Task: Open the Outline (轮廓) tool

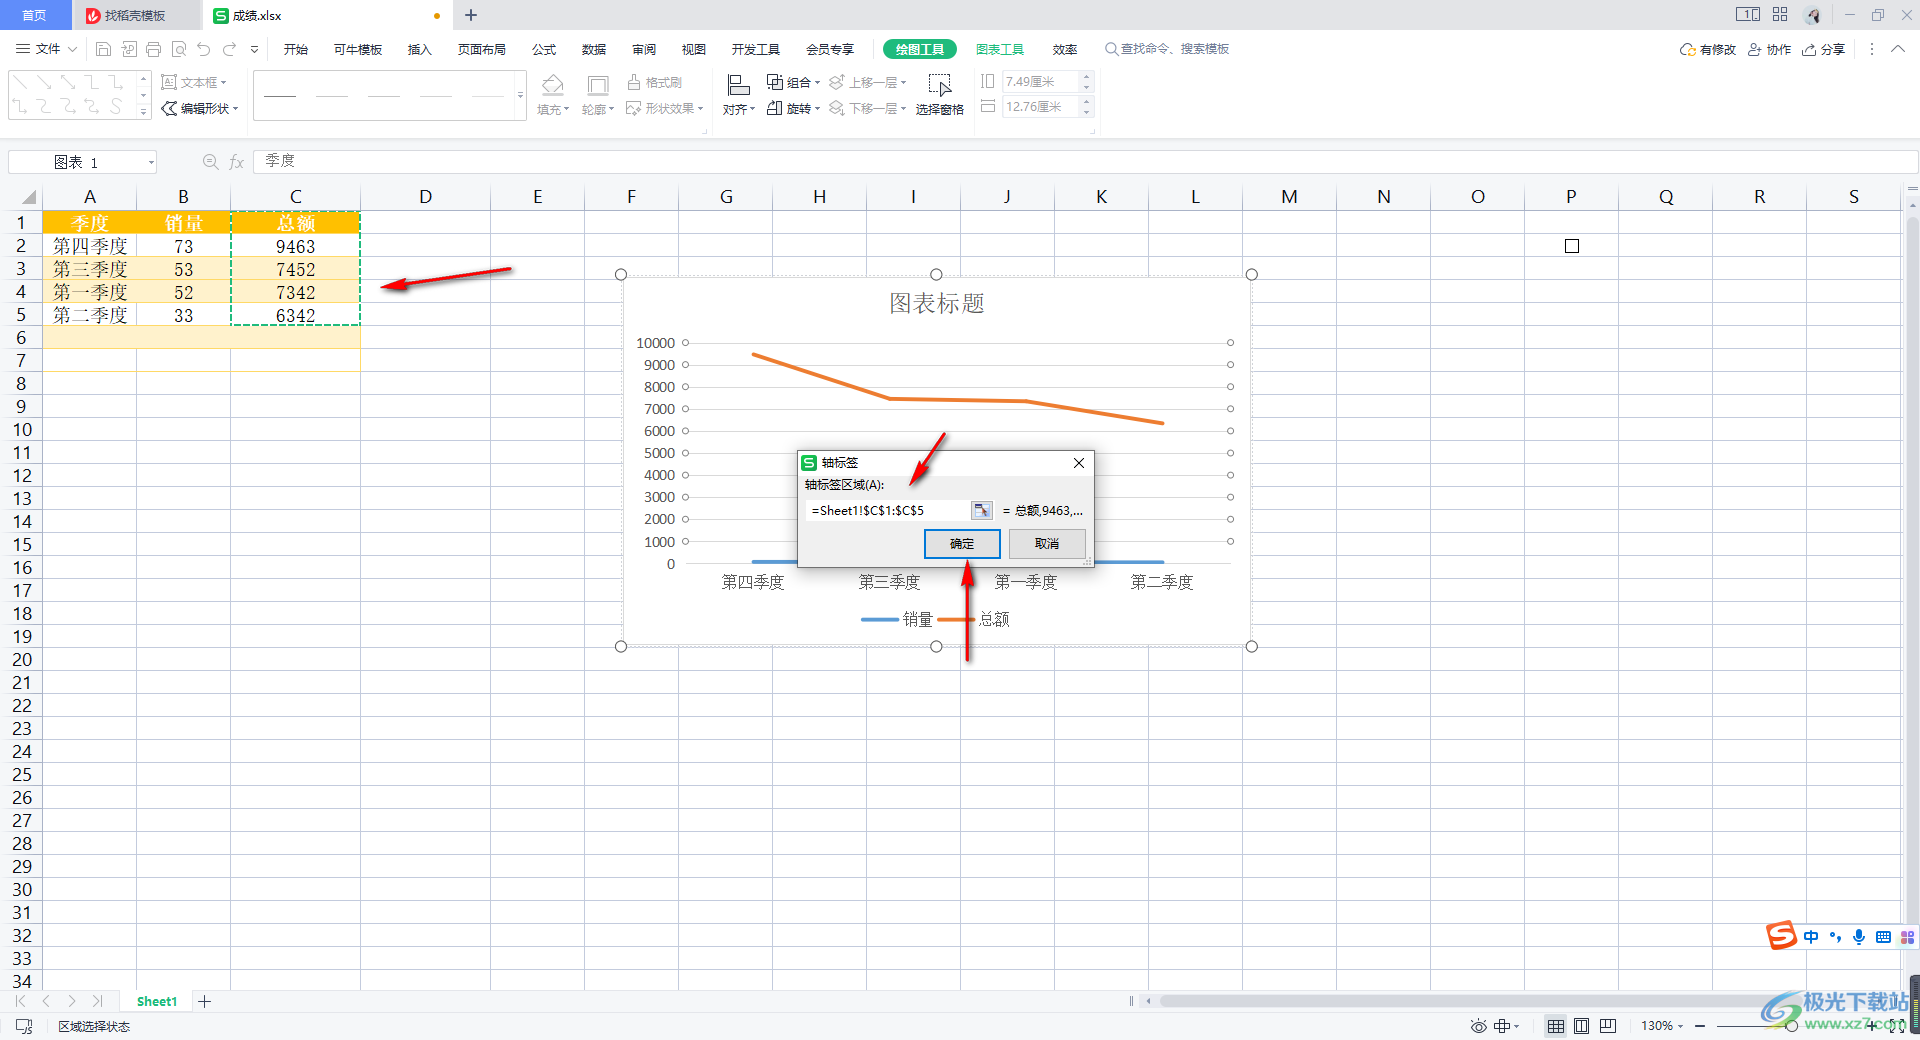Action: point(597,95)
